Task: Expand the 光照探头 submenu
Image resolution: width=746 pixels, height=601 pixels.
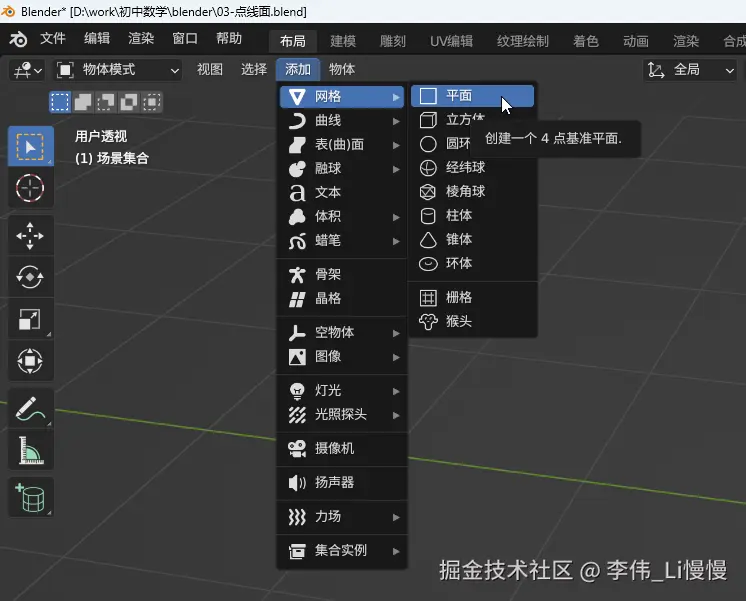Action: click(x=342, y=415)
